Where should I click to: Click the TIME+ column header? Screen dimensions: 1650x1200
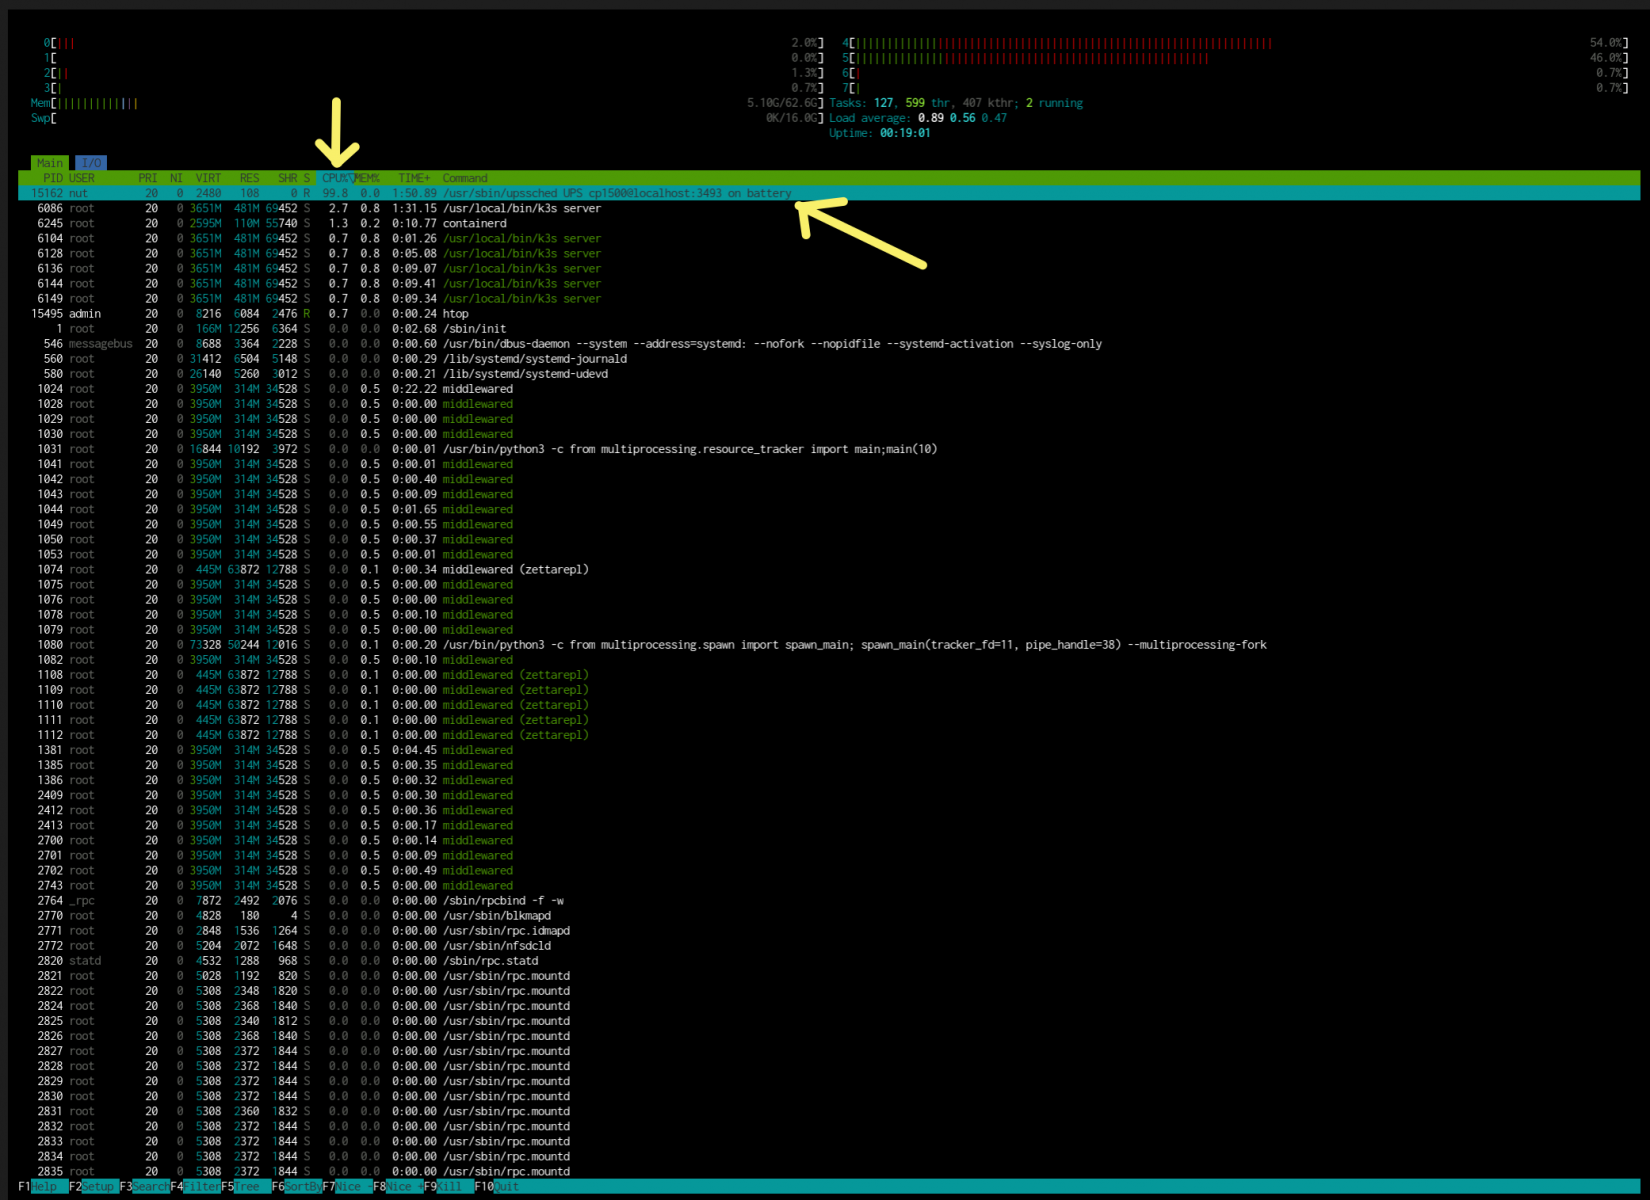click(x=414, y=178)
